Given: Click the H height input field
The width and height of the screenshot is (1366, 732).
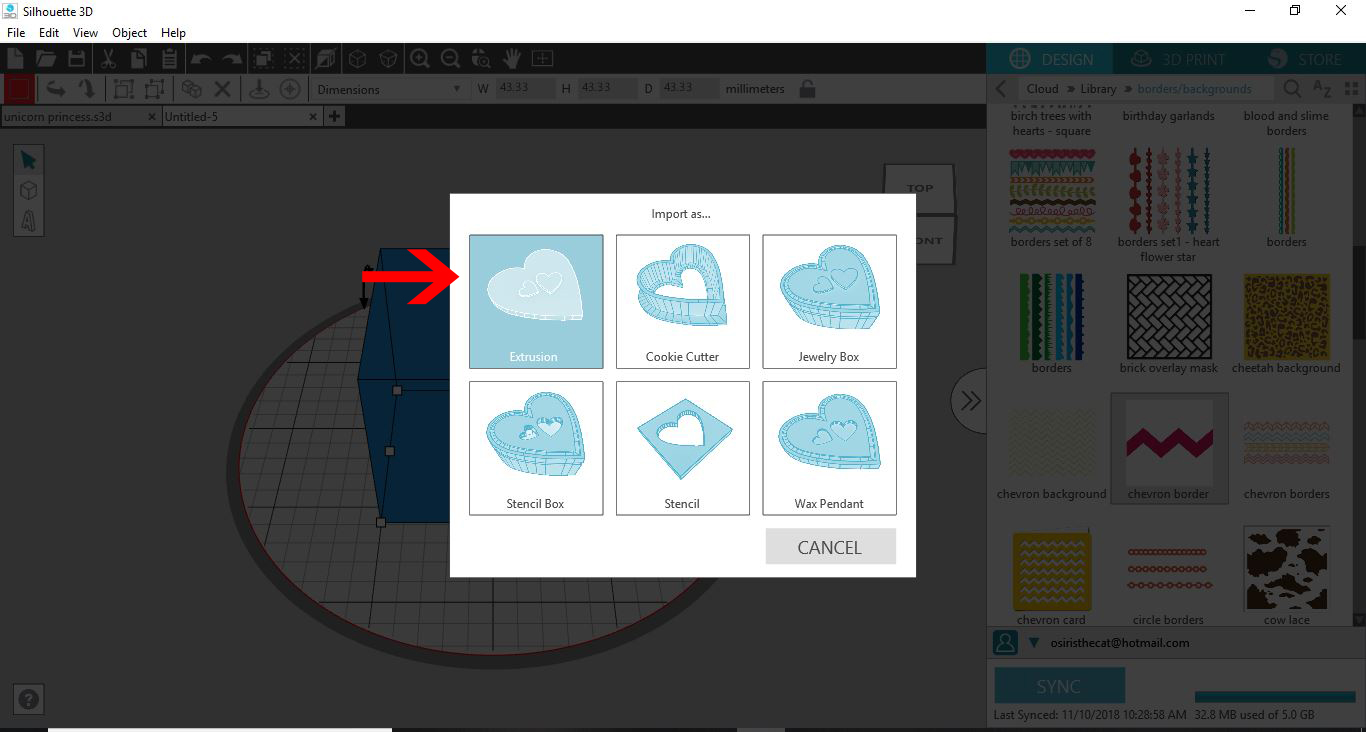Looking at the screenshot, I should click(608, 89).
